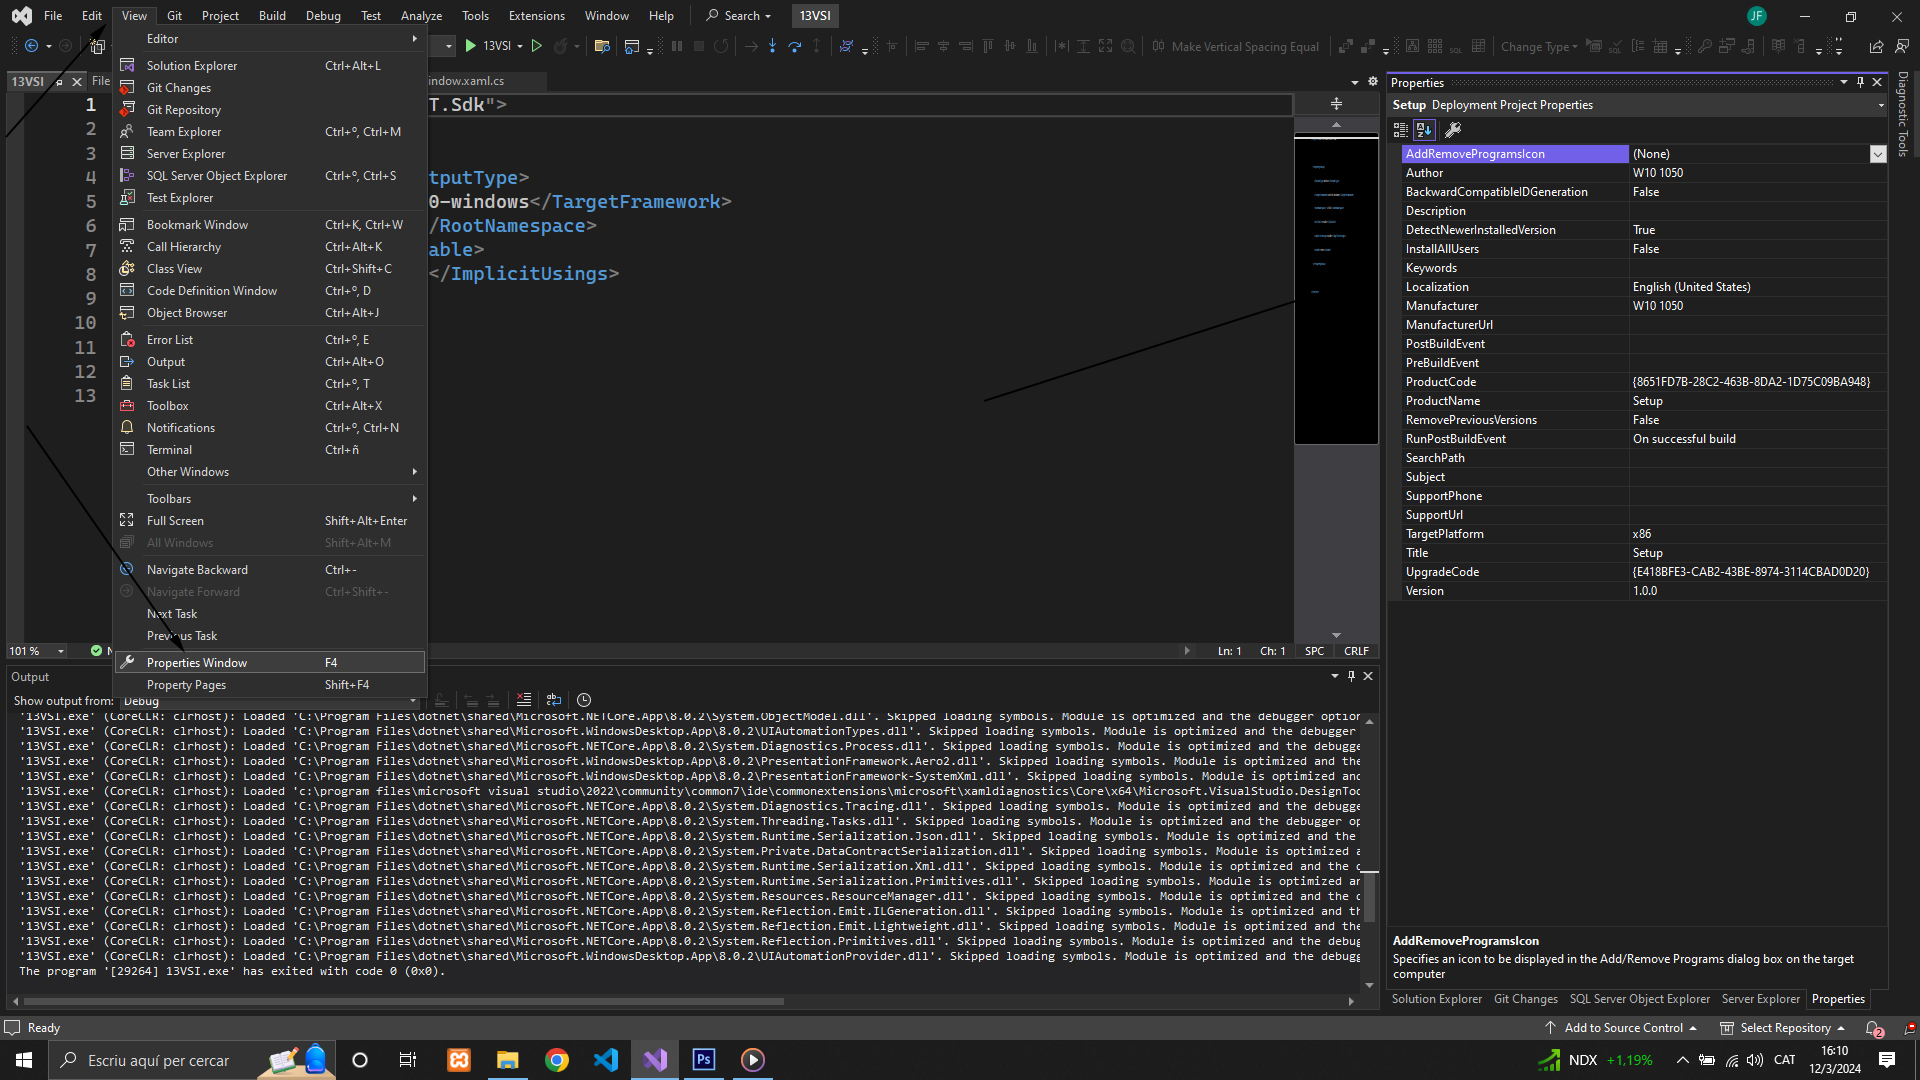Open the AddRemoveProgramsIcon value dropdown
The image size is (1920, 1080).
[x=1877, y=154]
